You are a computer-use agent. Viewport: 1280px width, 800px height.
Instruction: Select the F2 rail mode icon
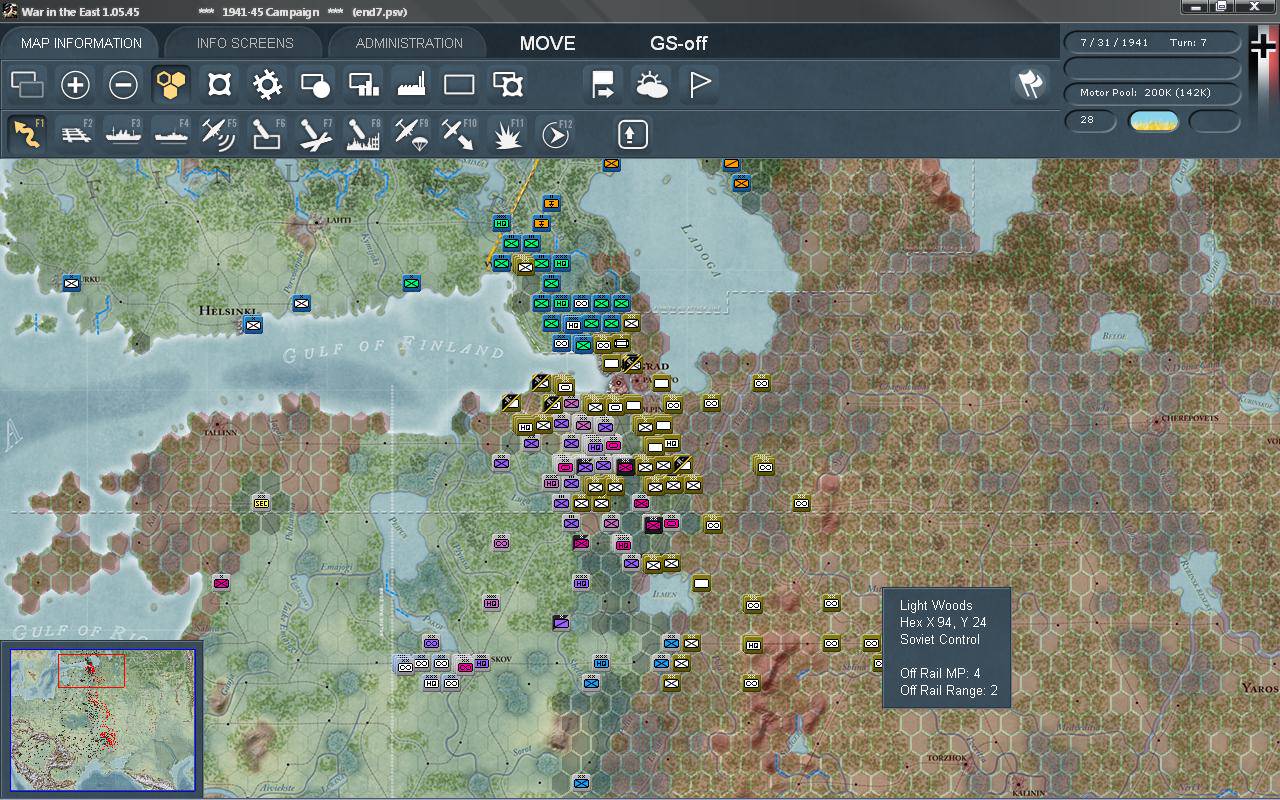click(75, 133)
